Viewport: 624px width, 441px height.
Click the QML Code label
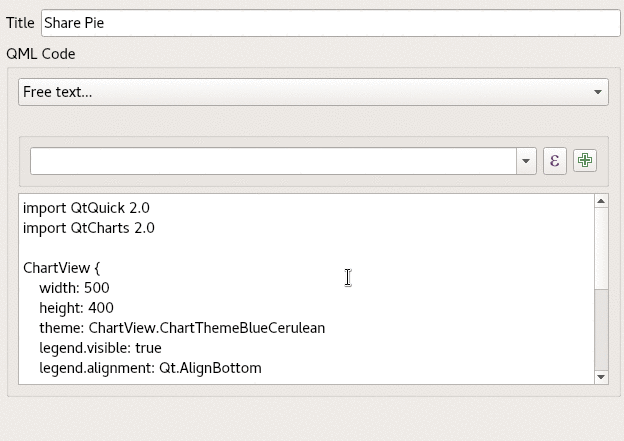[41, 54]
